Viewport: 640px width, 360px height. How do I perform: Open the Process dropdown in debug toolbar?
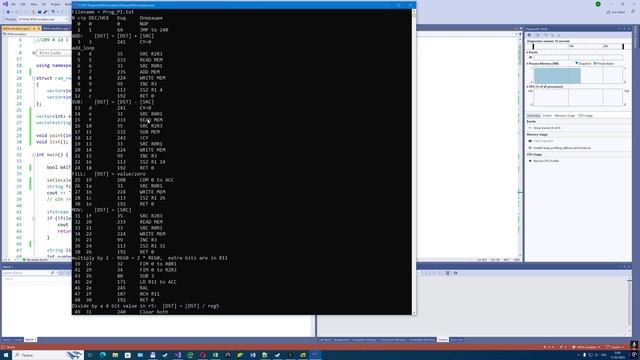click(42, 19)
